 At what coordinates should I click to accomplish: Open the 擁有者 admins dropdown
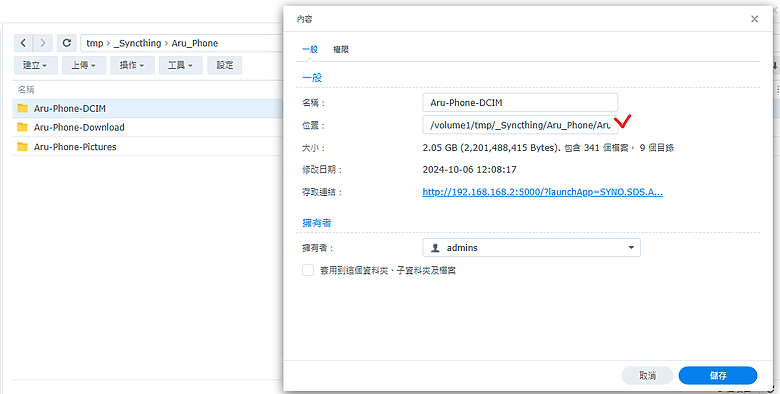[531, 248]
